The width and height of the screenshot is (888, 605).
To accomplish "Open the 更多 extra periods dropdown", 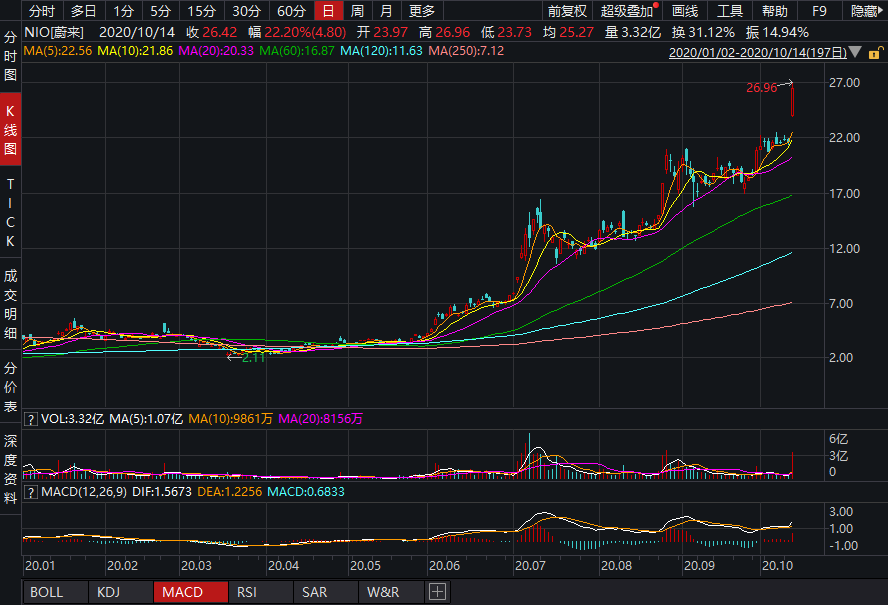I will coord(424,11).
